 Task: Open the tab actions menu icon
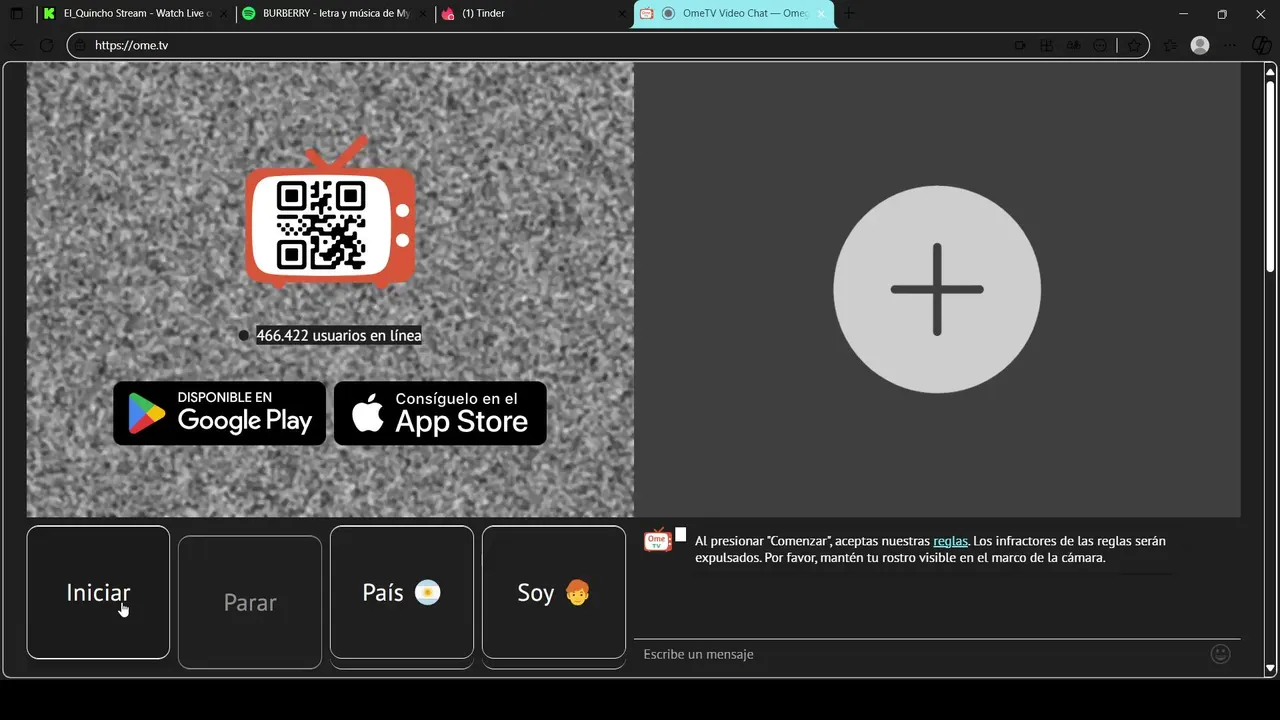pyautogui.click(x=16, y=14)
